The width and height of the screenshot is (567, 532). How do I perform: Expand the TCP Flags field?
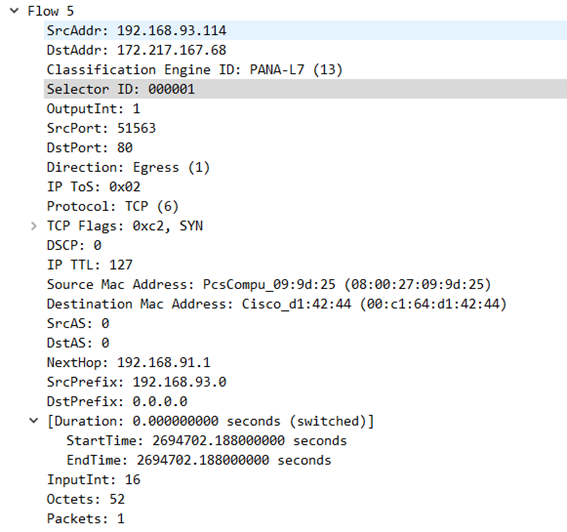[34, 226]
